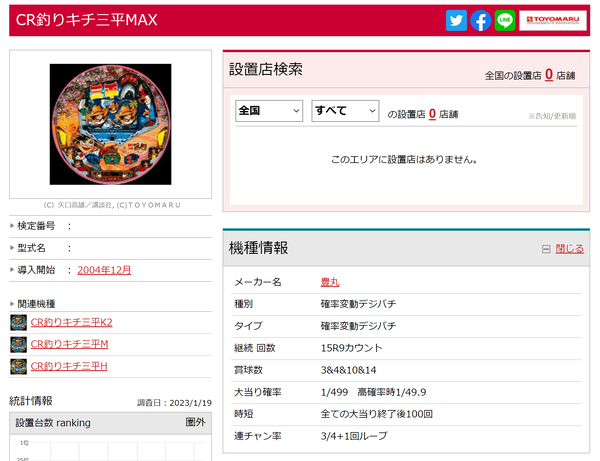
Task: Open the 2004年12月 introduction date link
Action: point(104,270)
